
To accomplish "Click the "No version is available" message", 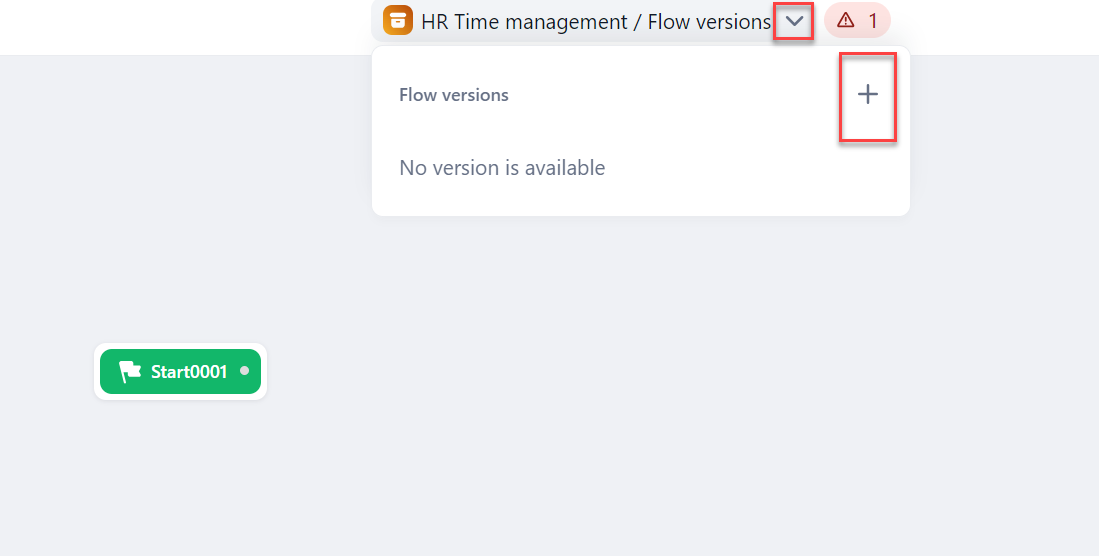I will tap(502, 168).
